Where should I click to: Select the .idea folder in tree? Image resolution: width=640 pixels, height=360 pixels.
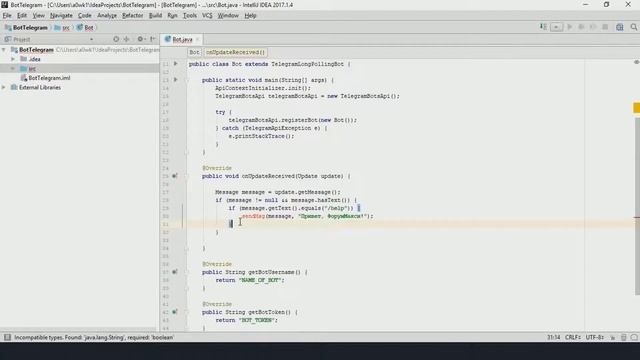tap(30, 59)
